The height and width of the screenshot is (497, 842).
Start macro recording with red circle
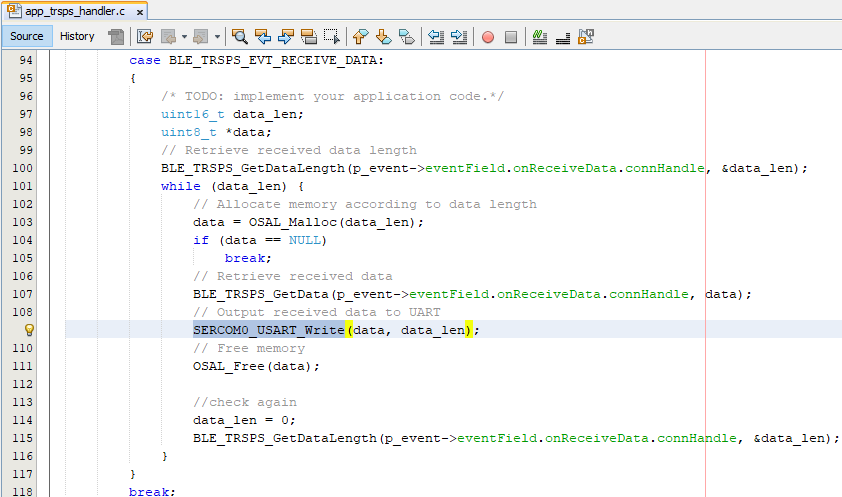[x=488, y=37]
